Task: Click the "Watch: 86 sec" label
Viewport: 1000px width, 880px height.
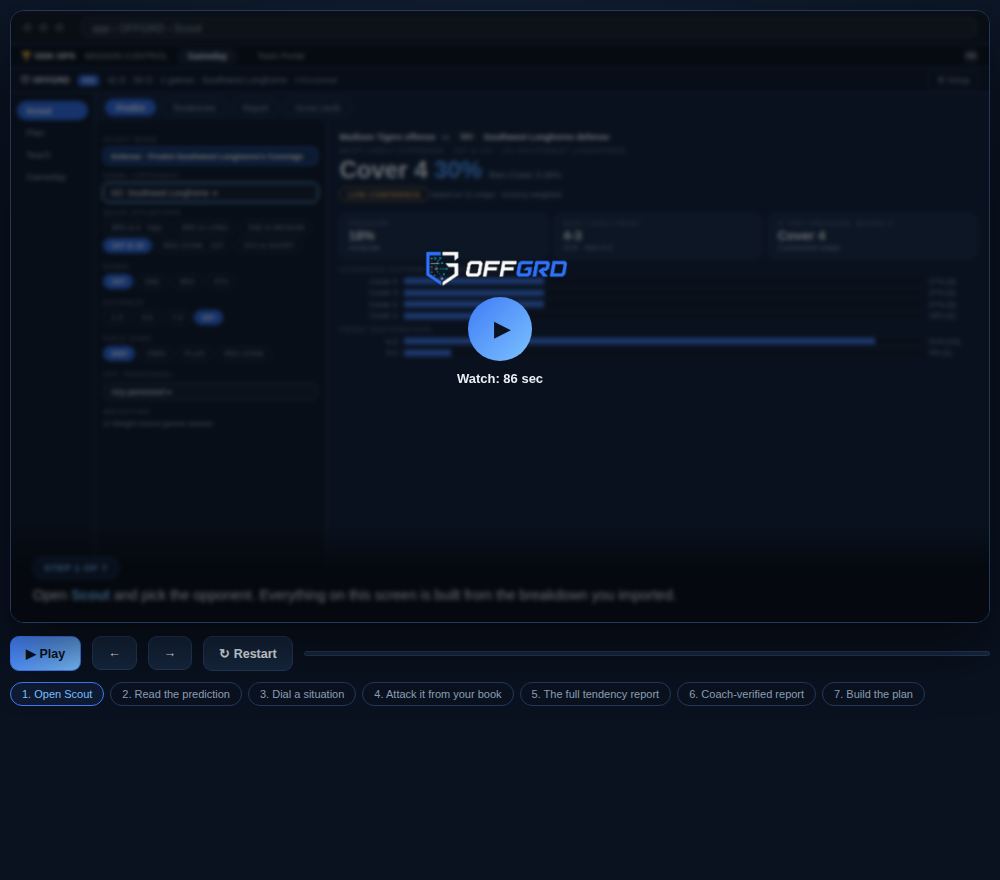Action: point(499,379)
